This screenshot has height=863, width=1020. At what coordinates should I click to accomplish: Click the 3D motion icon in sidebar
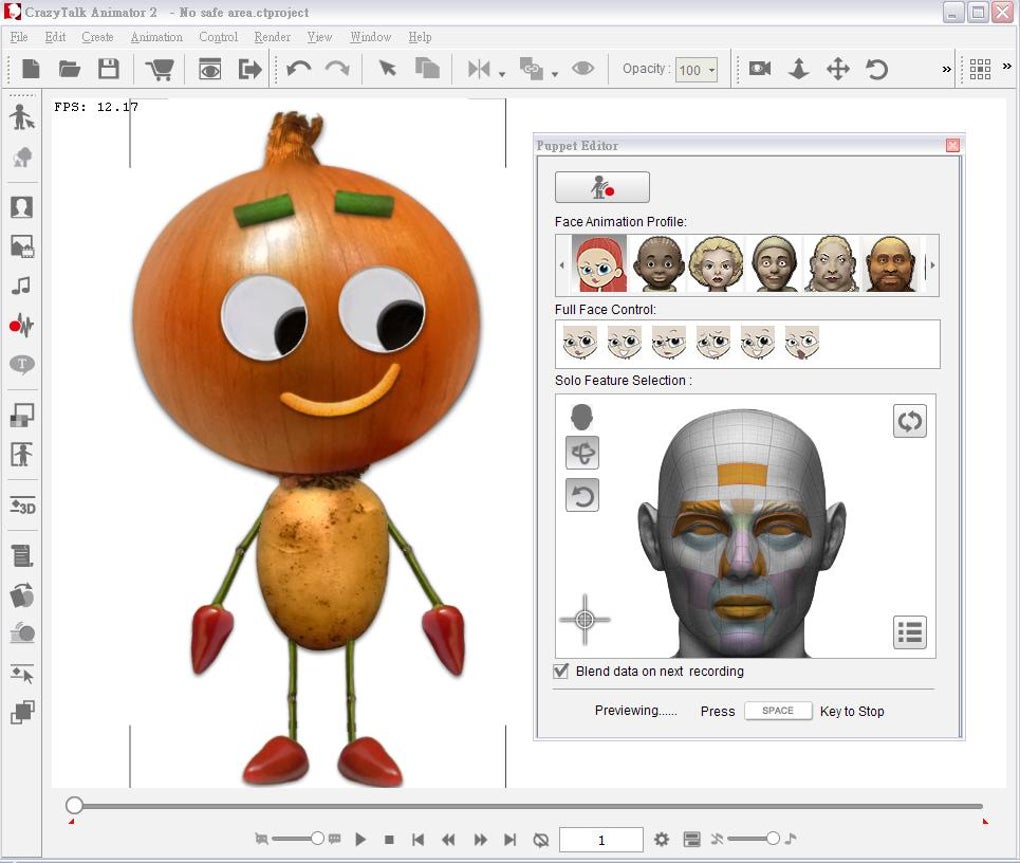(x=21, y=506)
